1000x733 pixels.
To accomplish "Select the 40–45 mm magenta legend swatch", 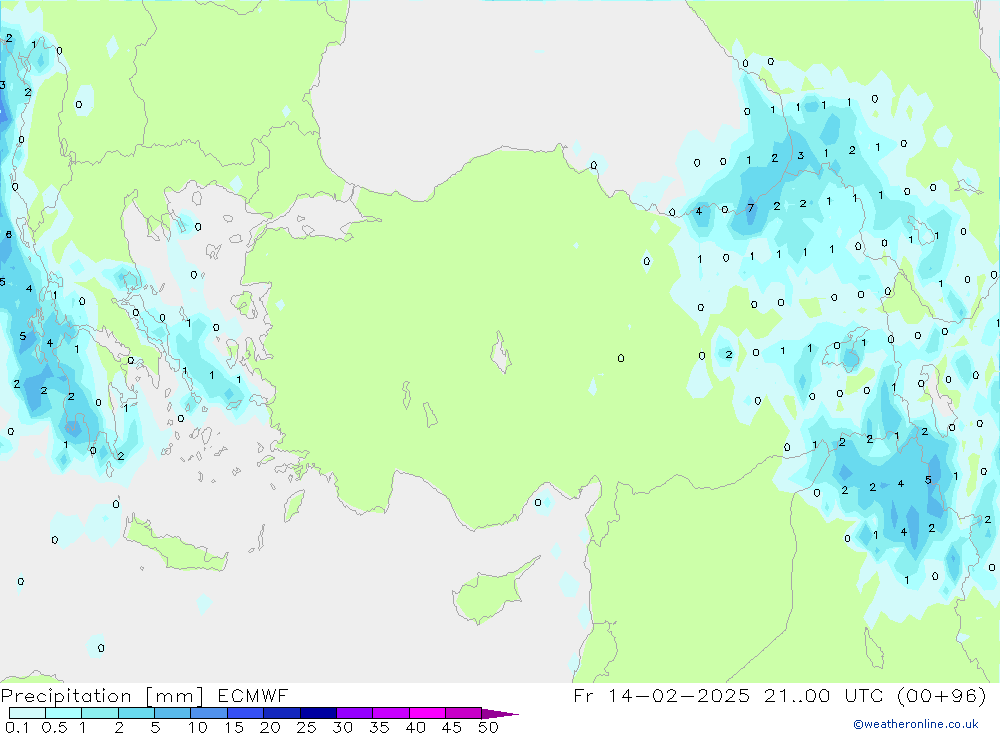I will pyautogui.click(x=427, y=713).
